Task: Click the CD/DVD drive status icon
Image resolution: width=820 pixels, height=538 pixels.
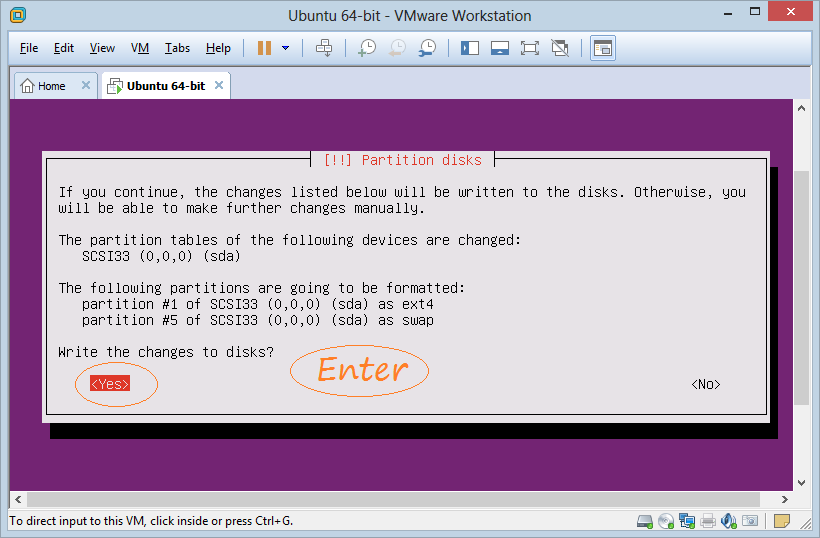Action: 666,521
